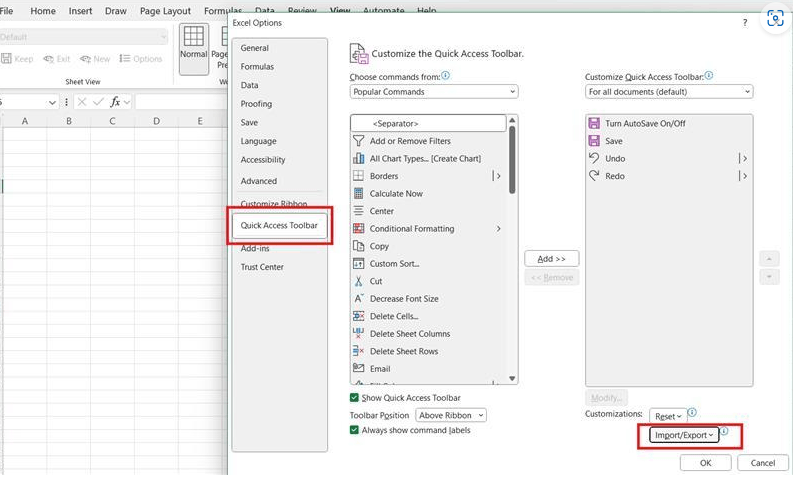Open the Toolbar Position dropdown
793x477 pixels.
coord(451,415)
